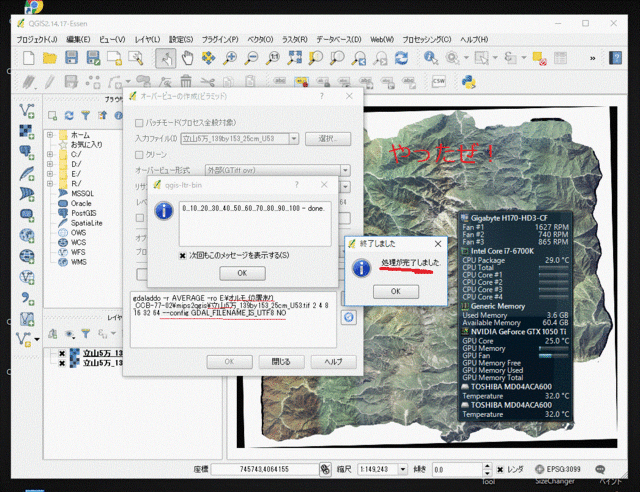This screenshot has height=492, width=640.
Task: Click the coordinate toggle extents icon in status bar
Action: pyautogui.click(x=325, y=469)
